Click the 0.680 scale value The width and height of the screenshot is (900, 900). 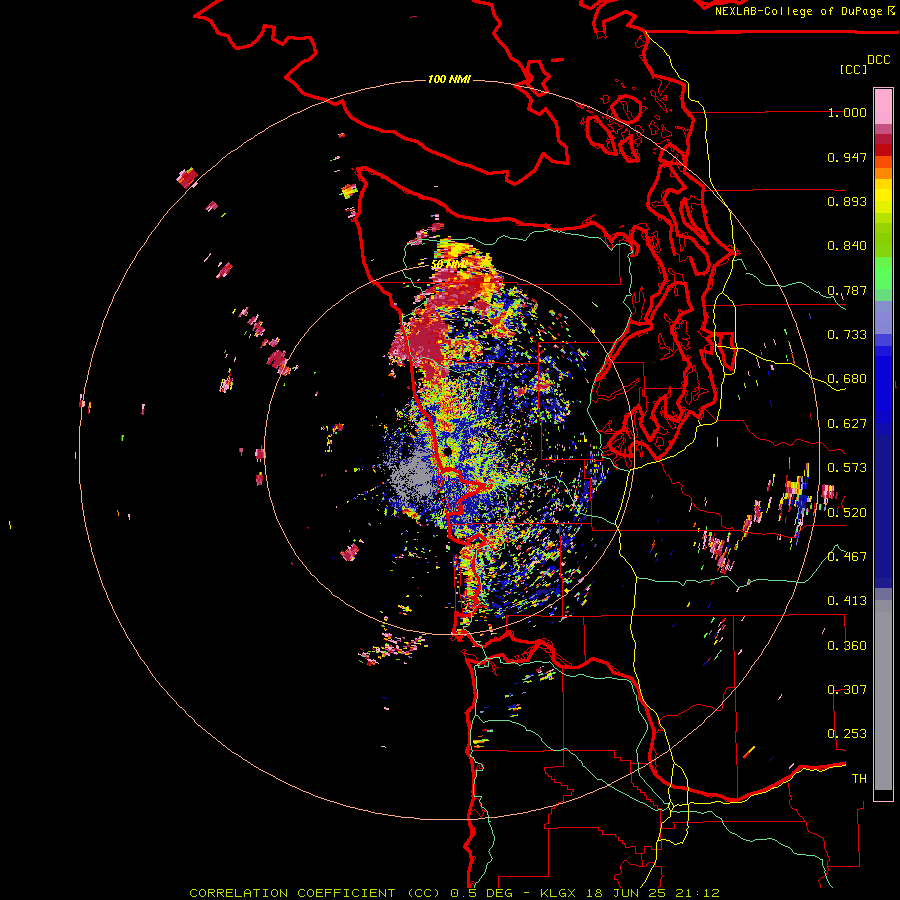click(847, 379)
